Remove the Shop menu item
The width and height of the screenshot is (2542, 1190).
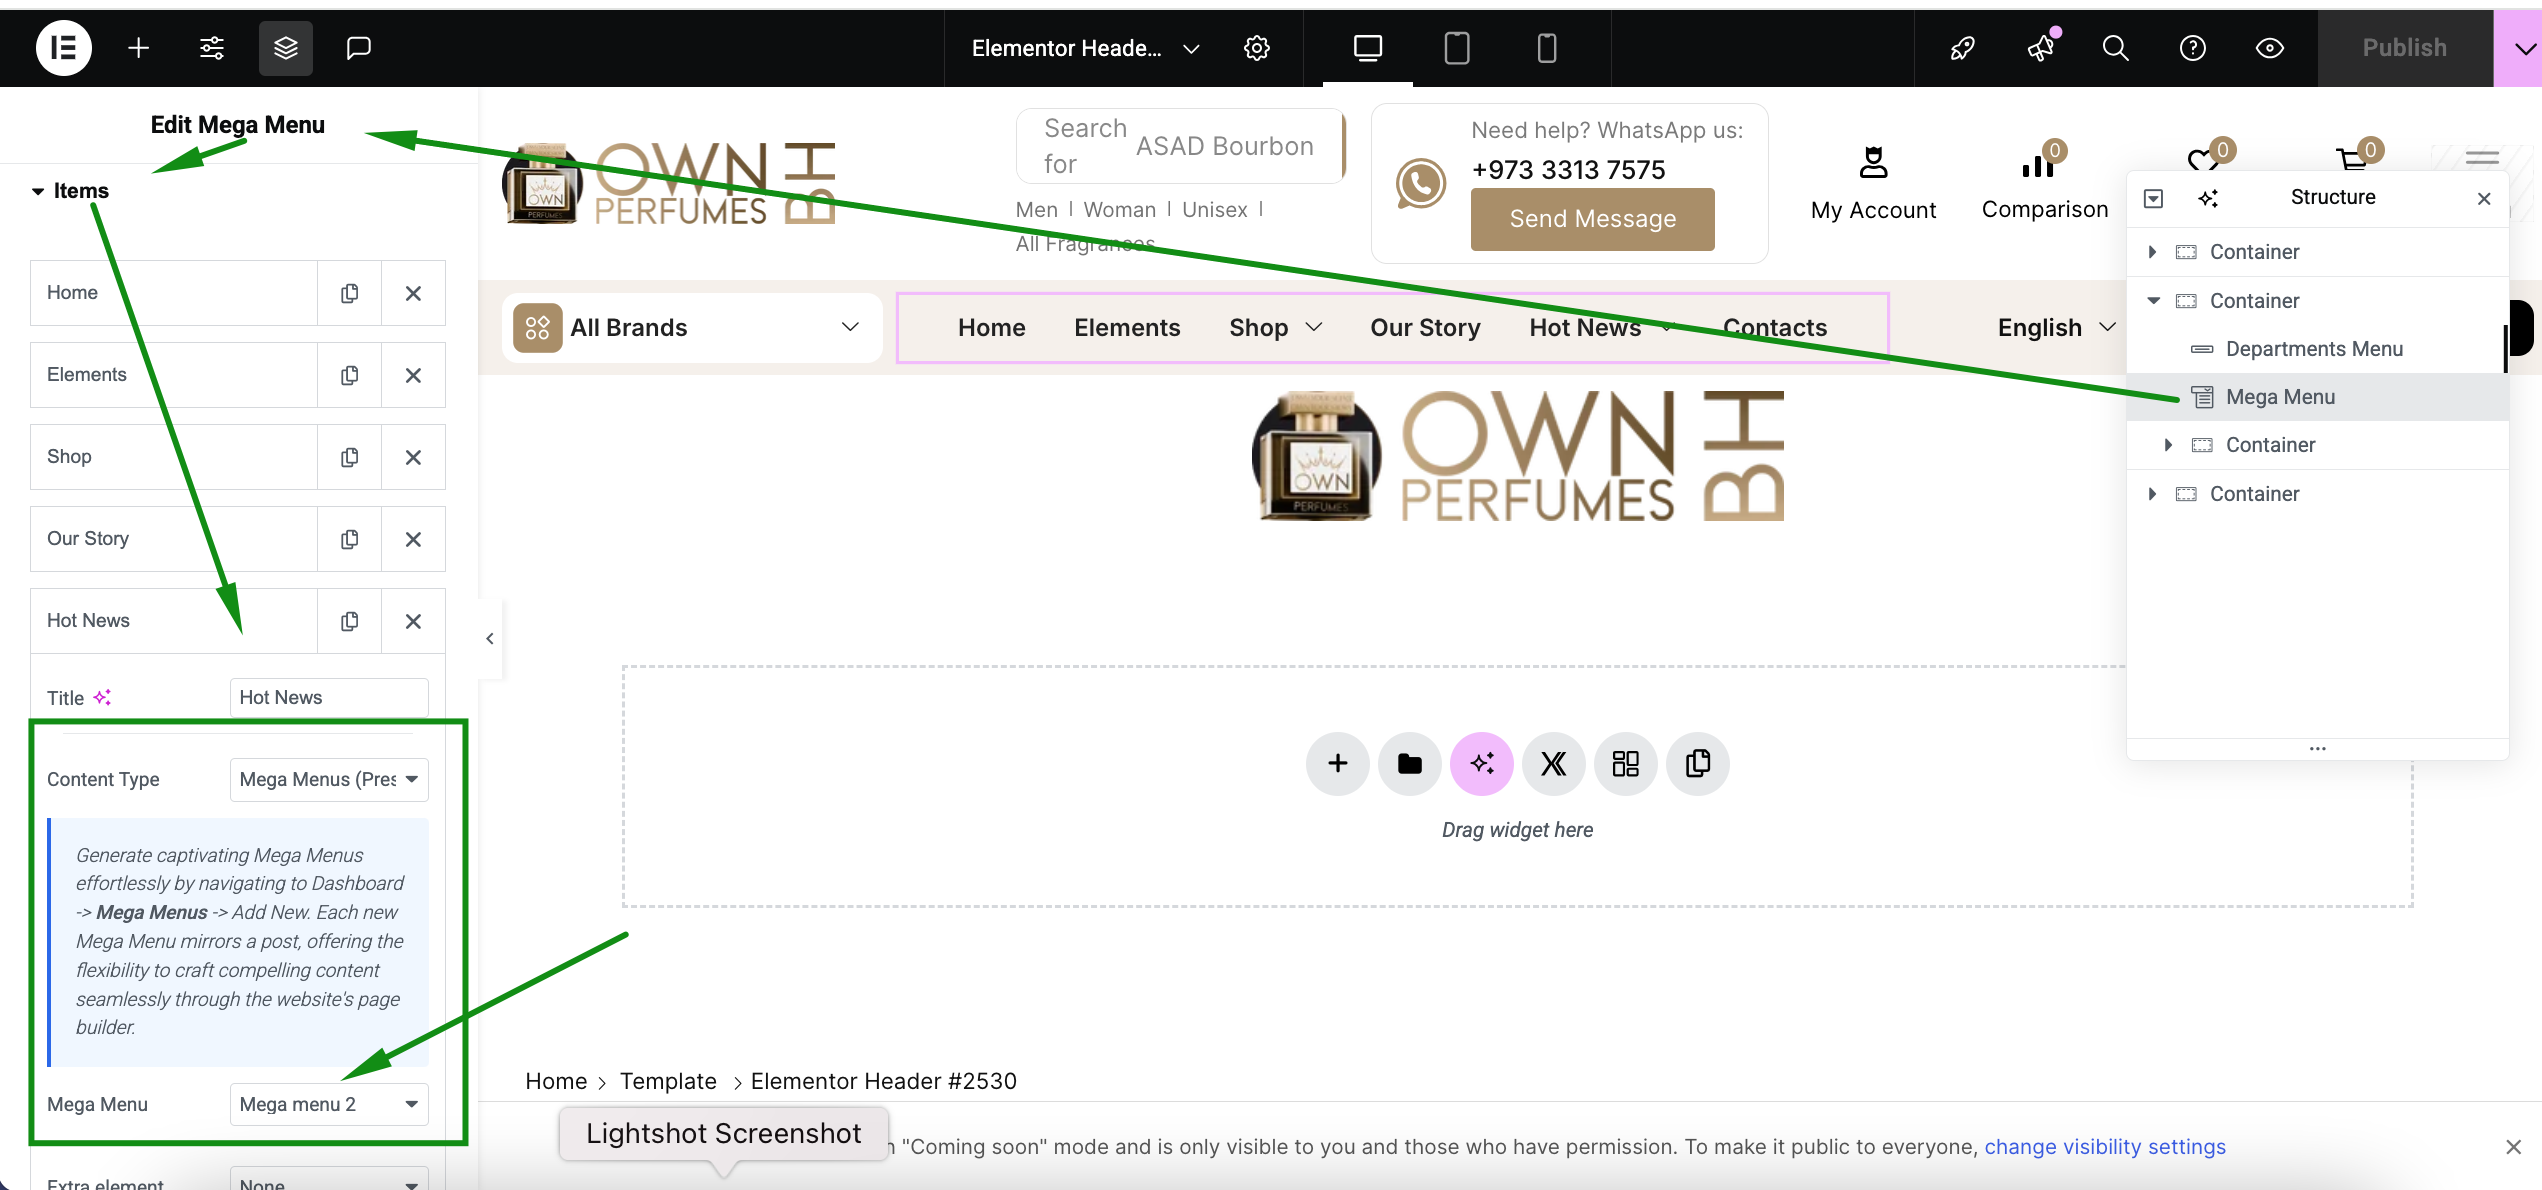coord(413,457)
